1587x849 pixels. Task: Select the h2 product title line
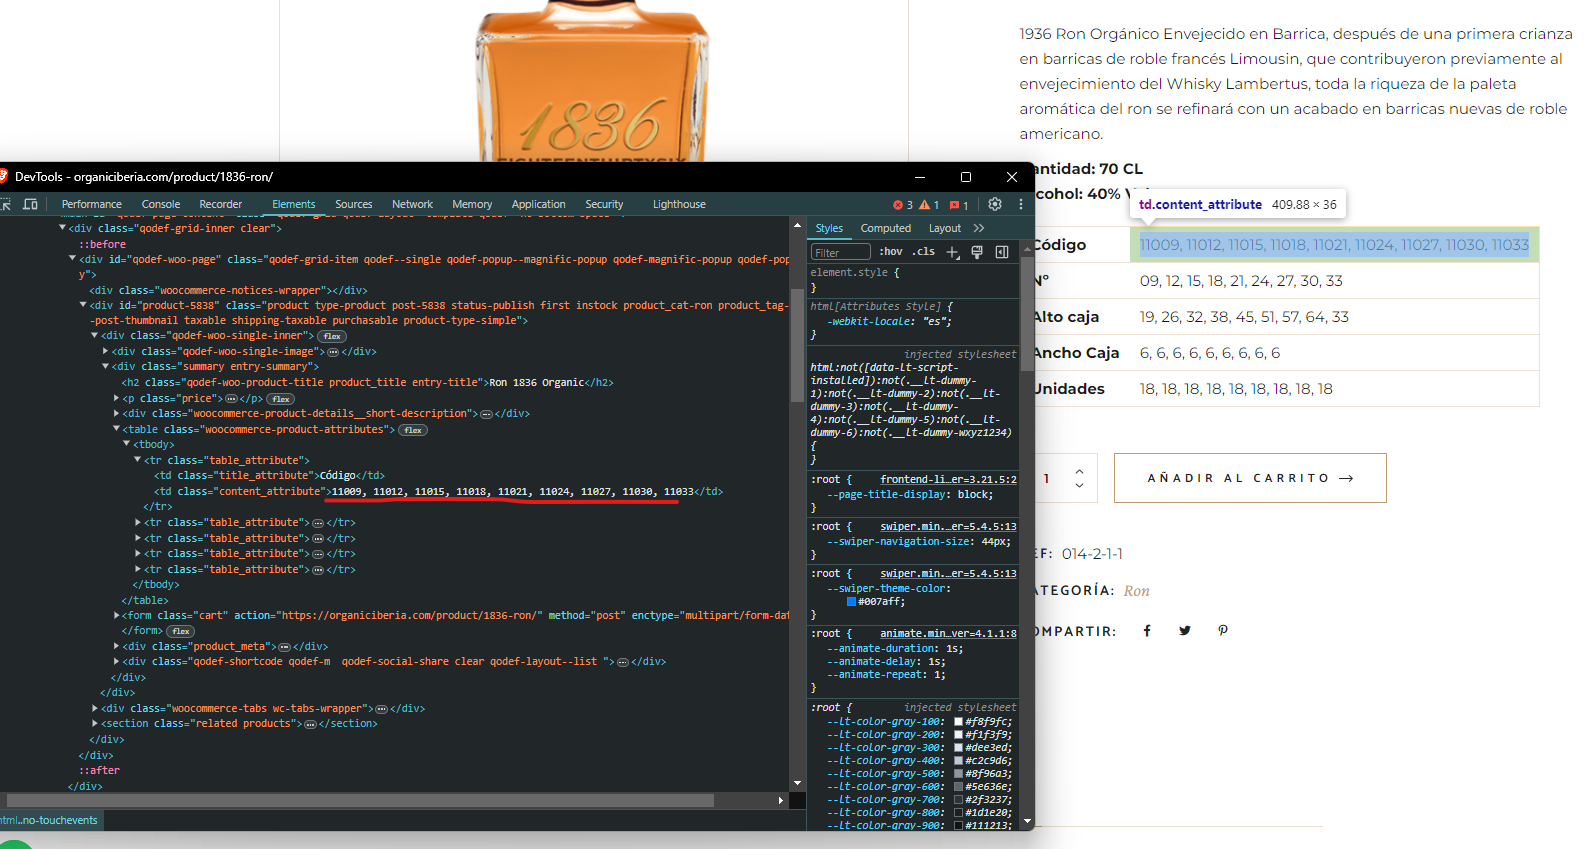pos(368,383)
